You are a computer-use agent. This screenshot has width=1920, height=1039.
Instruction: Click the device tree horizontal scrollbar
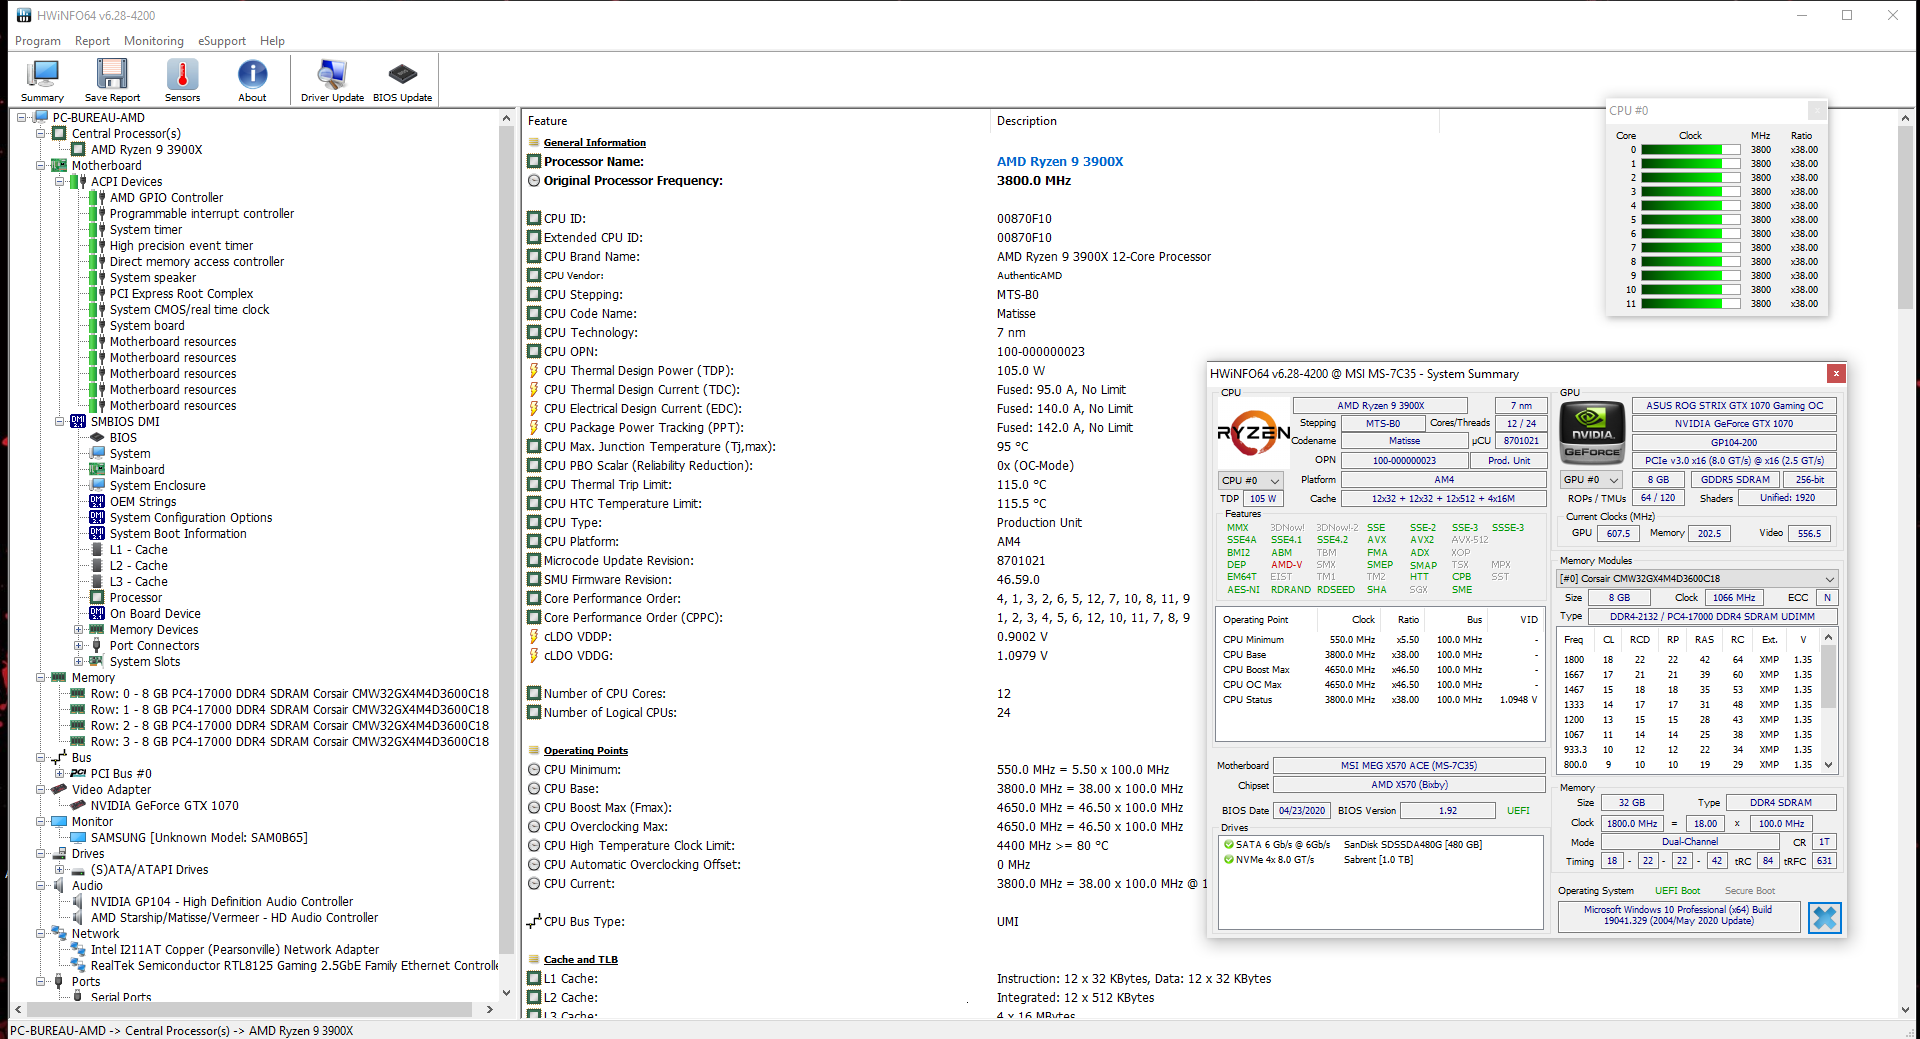click(x=253, y=1010)
